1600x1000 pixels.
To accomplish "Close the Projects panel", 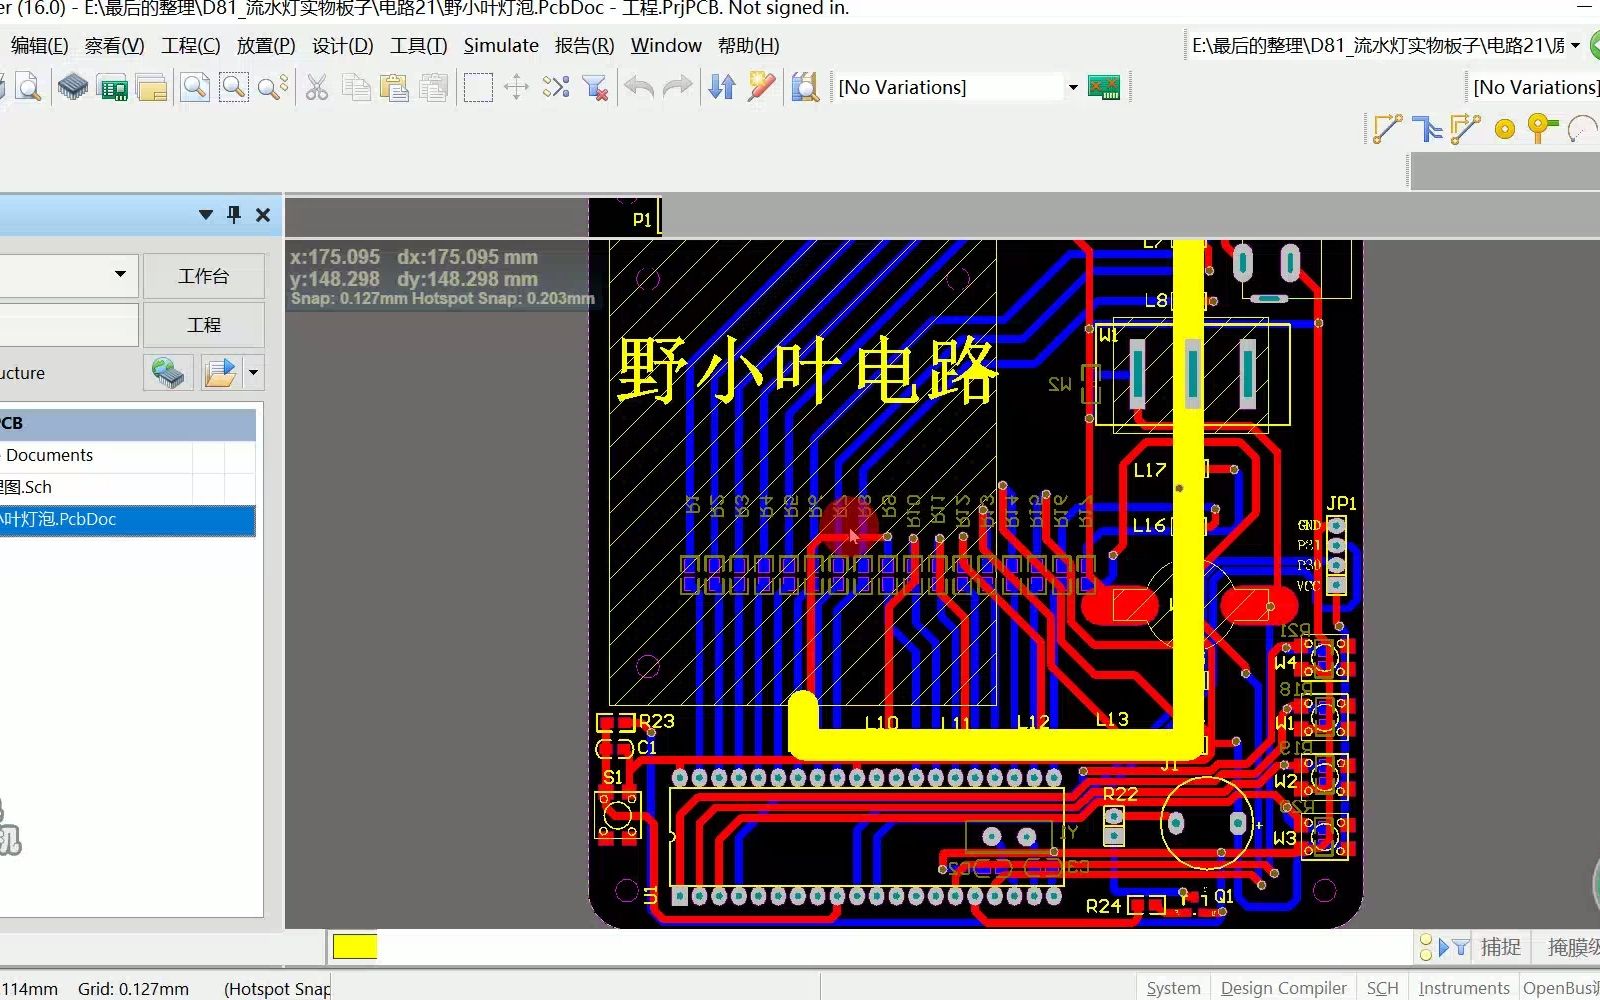I will [x=263, y=214].
